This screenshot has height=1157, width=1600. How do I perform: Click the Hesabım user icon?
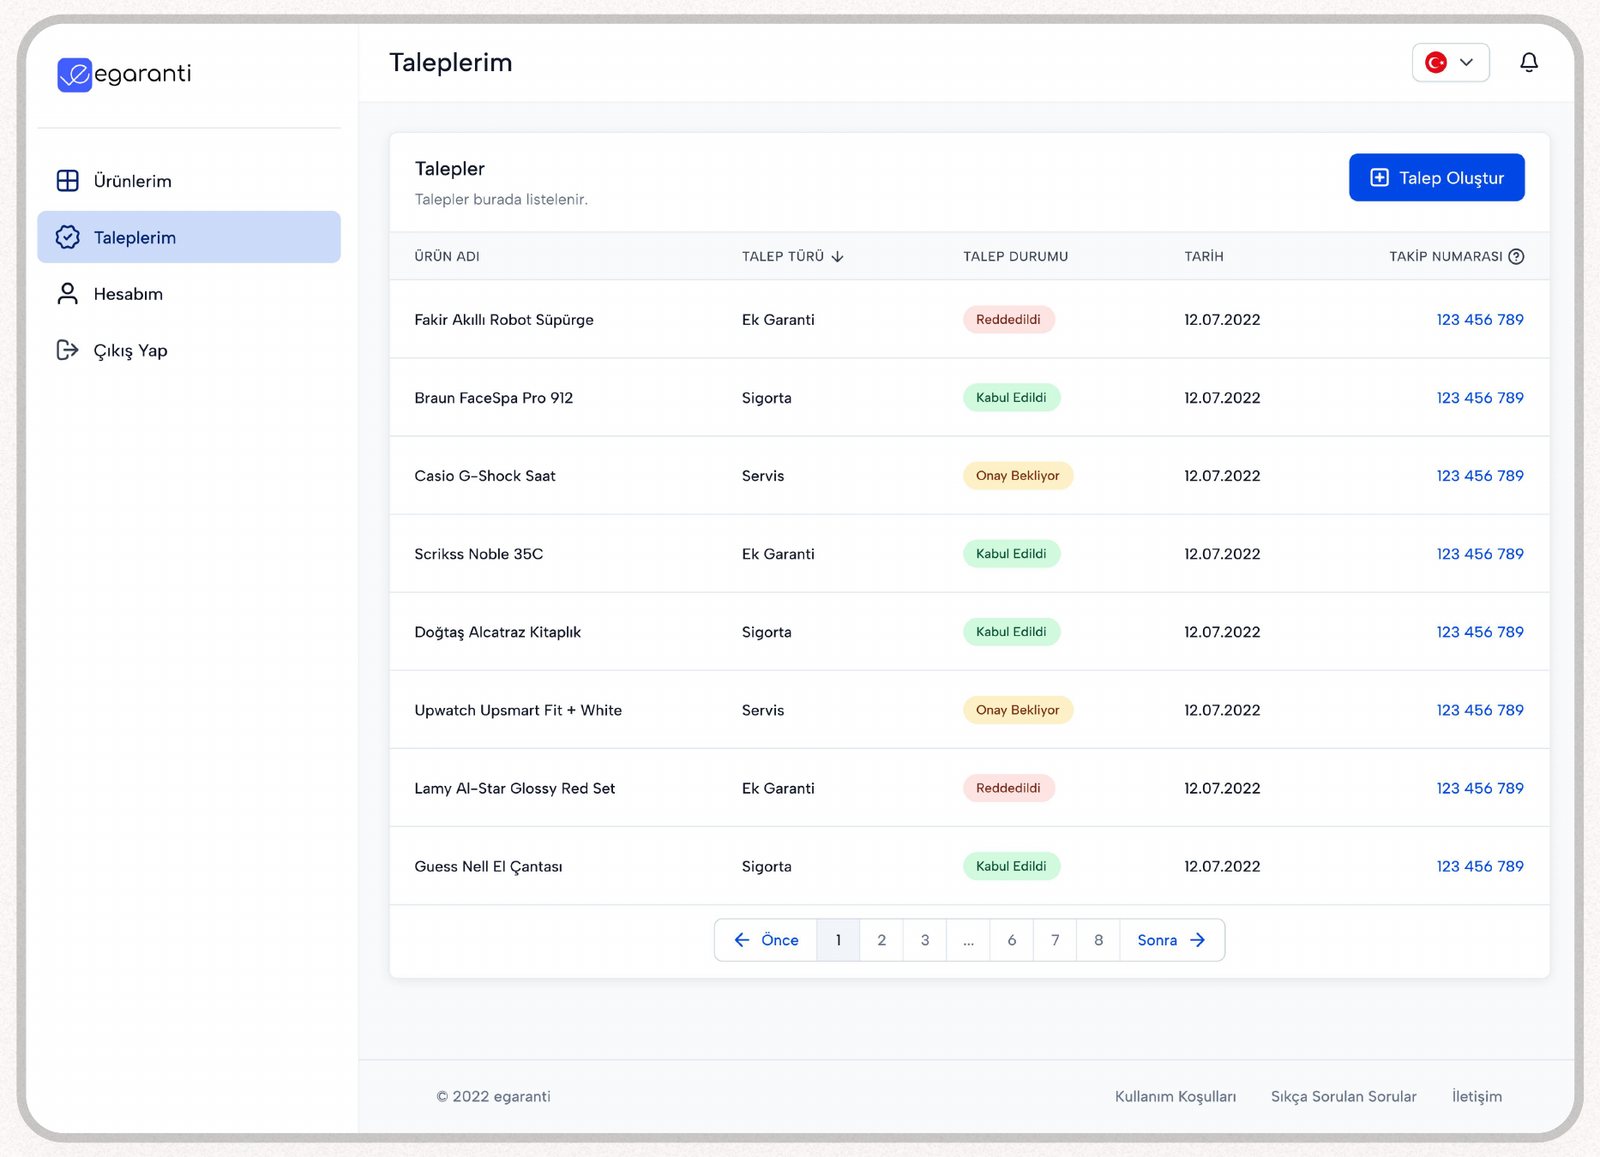(68, 294)
